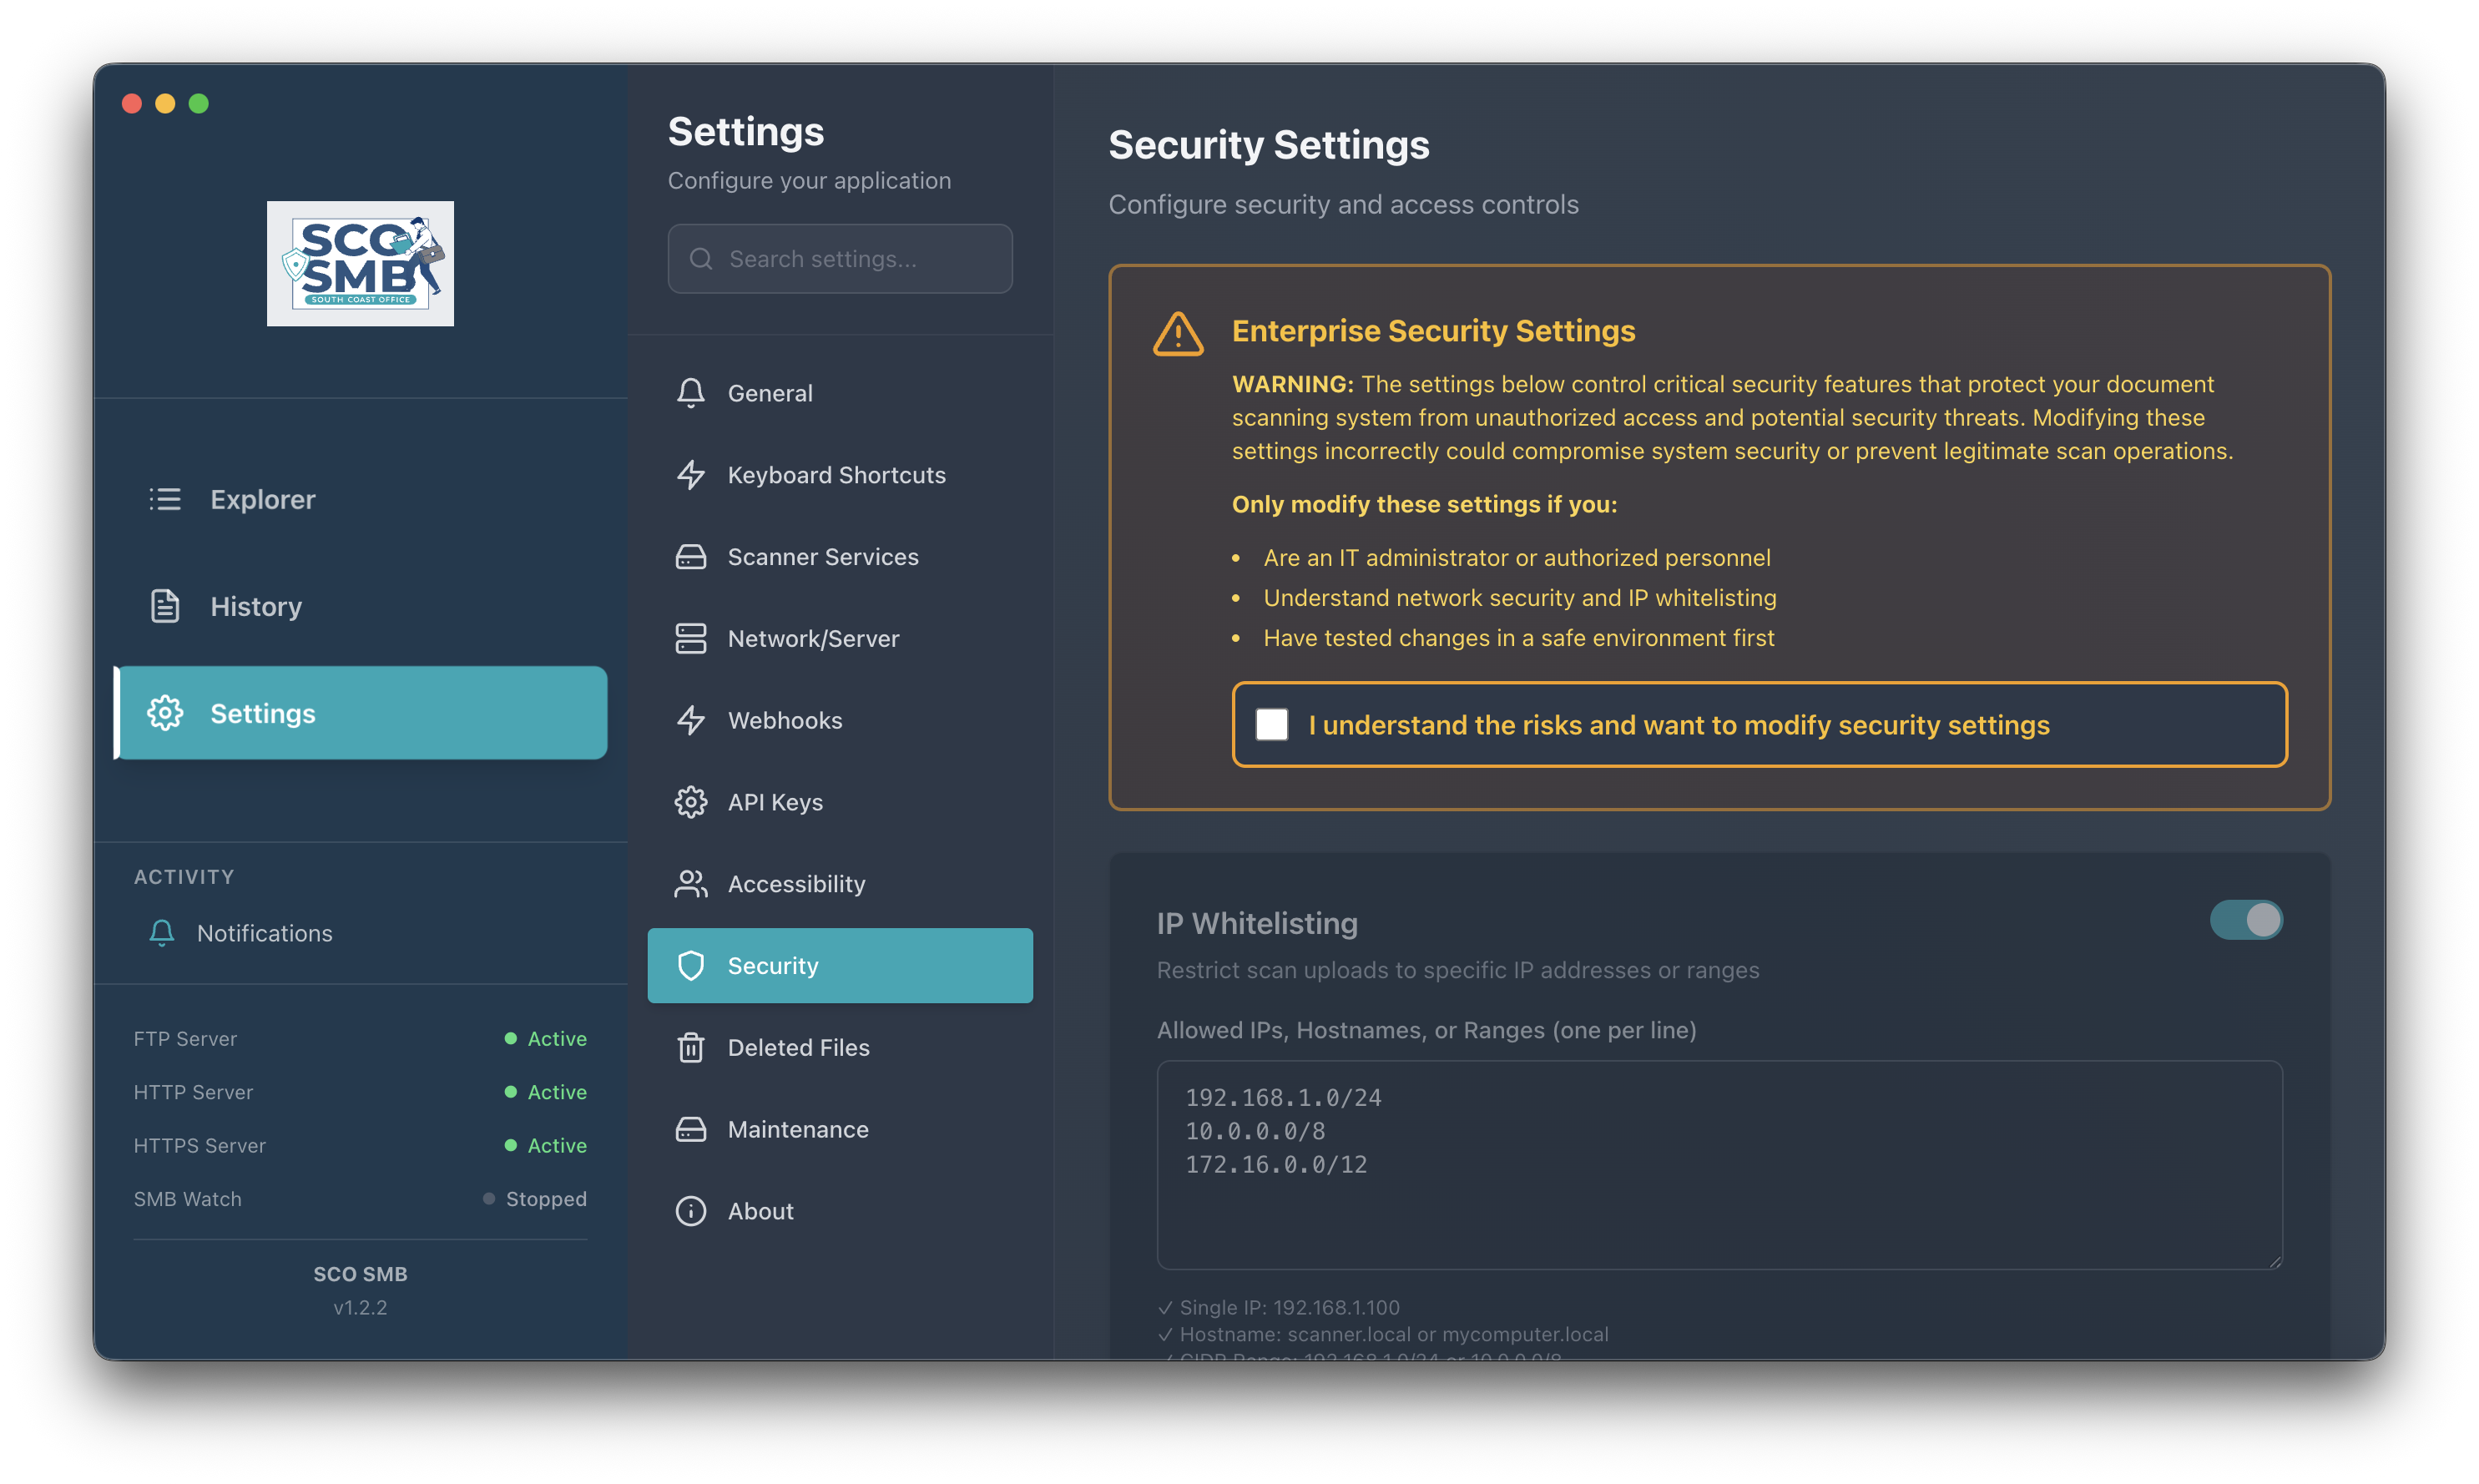Click the Webhooks lightning icon
The width and height of the screenshot is (2479, 1484).
point(691,720)
